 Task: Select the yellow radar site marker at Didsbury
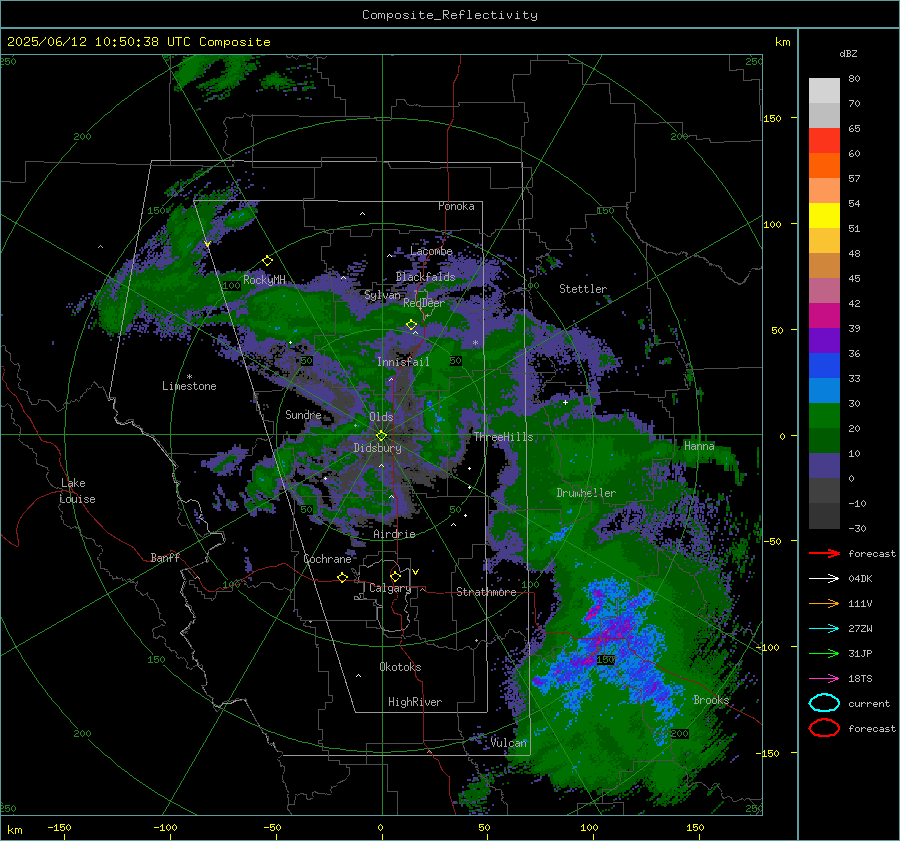(381, 436)
